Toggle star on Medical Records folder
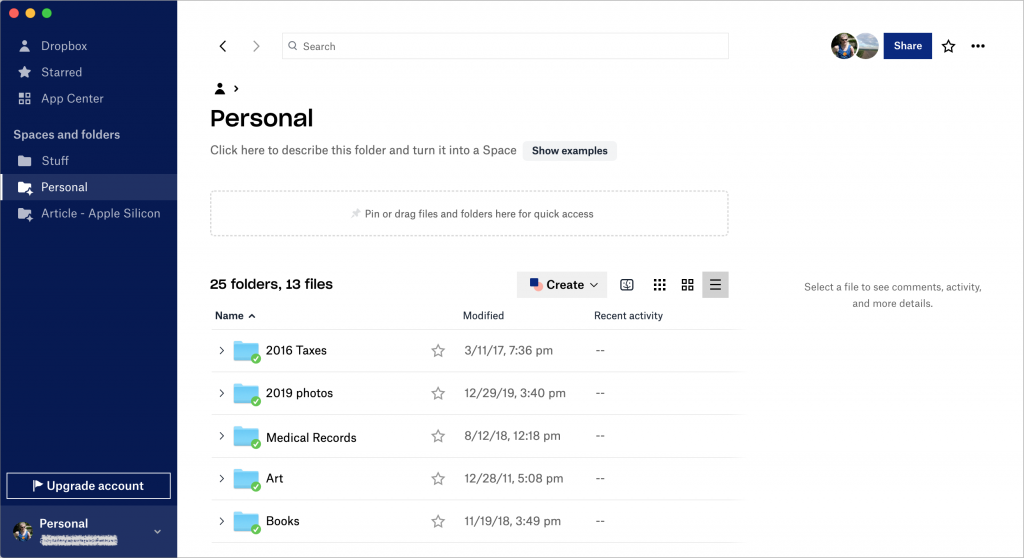The height and width of the screenshot is (558, 1024). pos(437,437)
